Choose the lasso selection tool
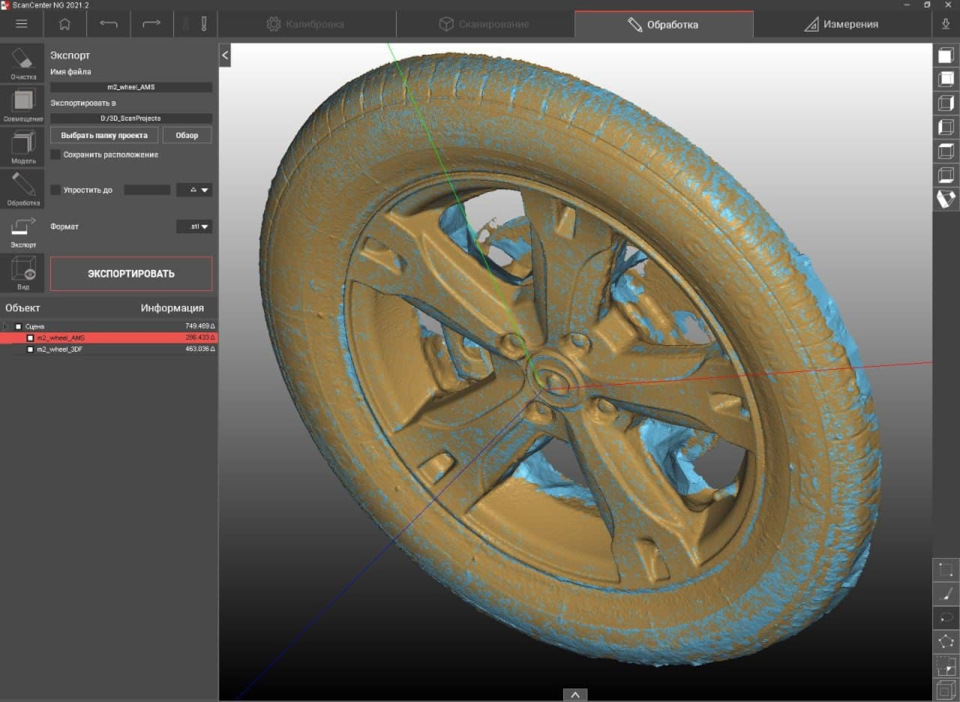 (945, 618)
